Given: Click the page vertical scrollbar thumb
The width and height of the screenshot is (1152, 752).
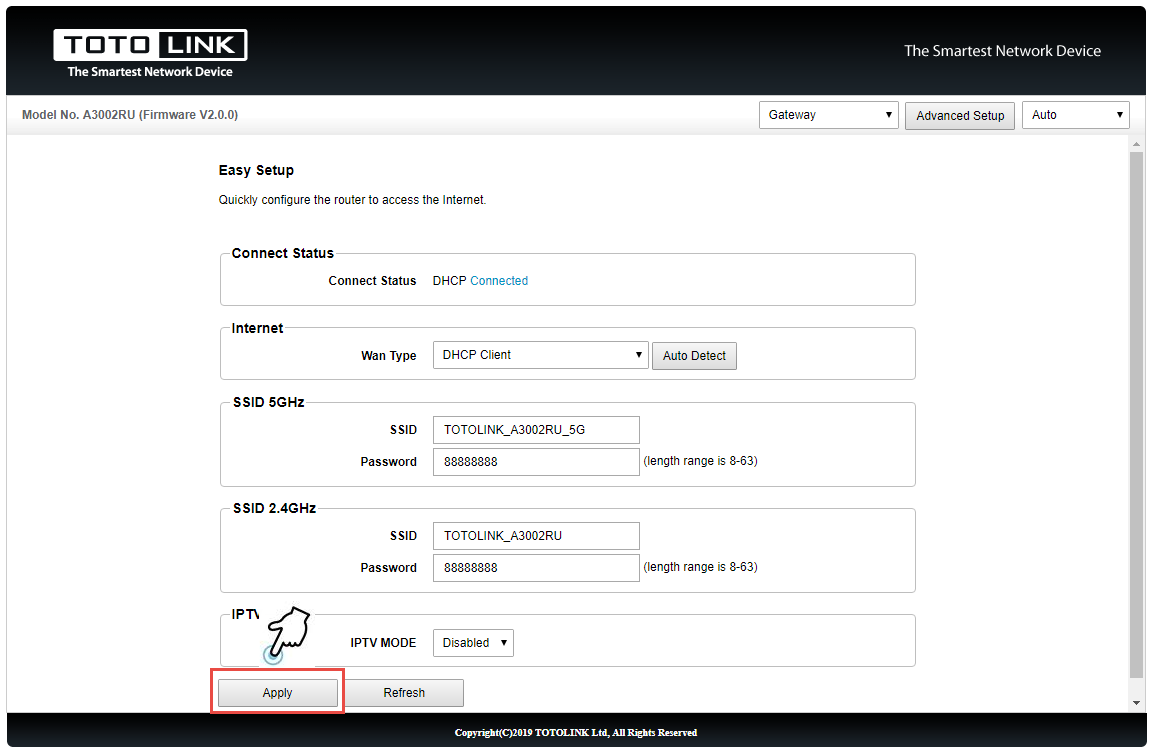Looking at the screenshot, I should tap(1137, 415).
